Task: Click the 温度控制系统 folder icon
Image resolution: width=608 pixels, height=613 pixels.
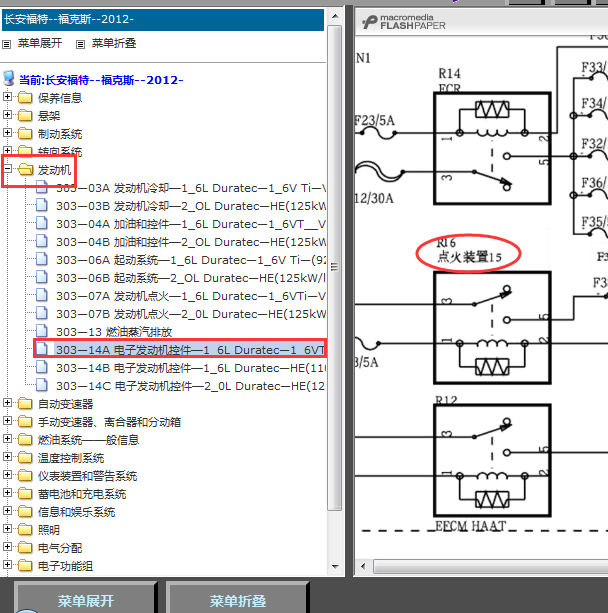Action: pyautogui.click(x=25, y=457)
